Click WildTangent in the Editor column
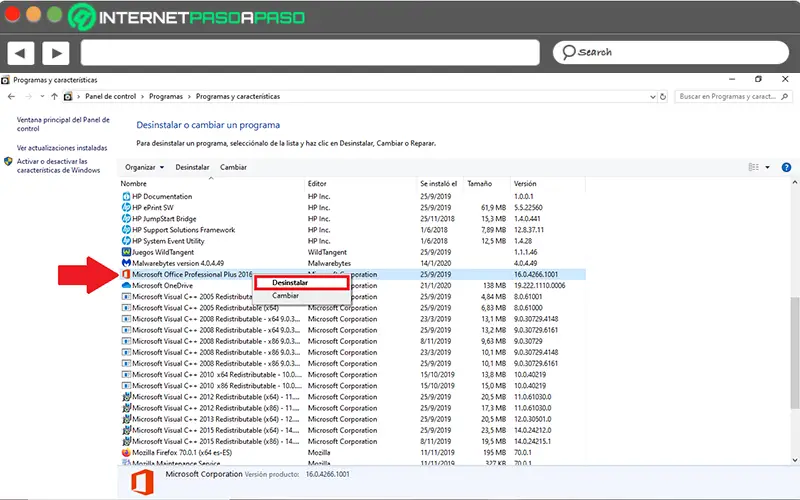Screen dimensions: 800x500 click(x=327, y=252)
